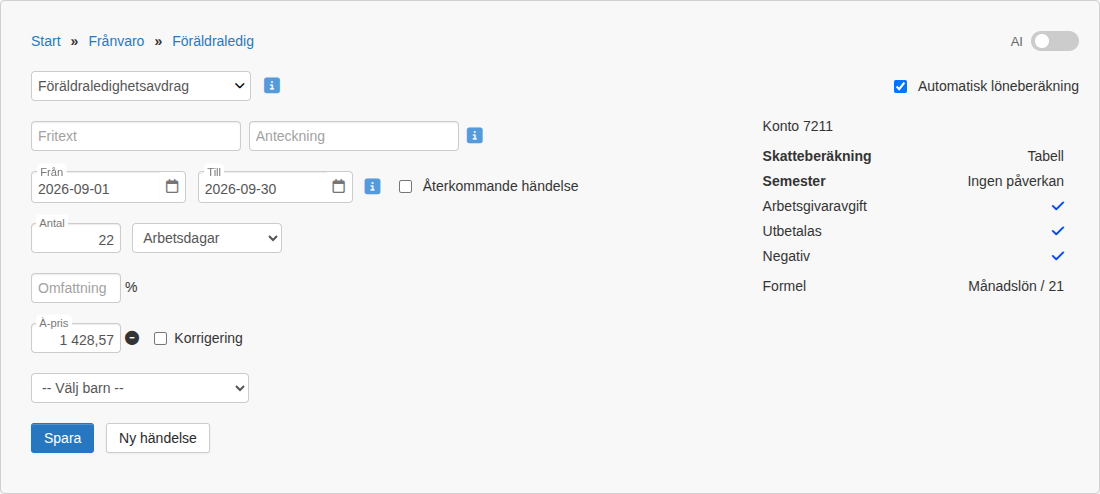Click info icon after Till date field
Viewport: 1100px width, 494px height.
[373, 186]
